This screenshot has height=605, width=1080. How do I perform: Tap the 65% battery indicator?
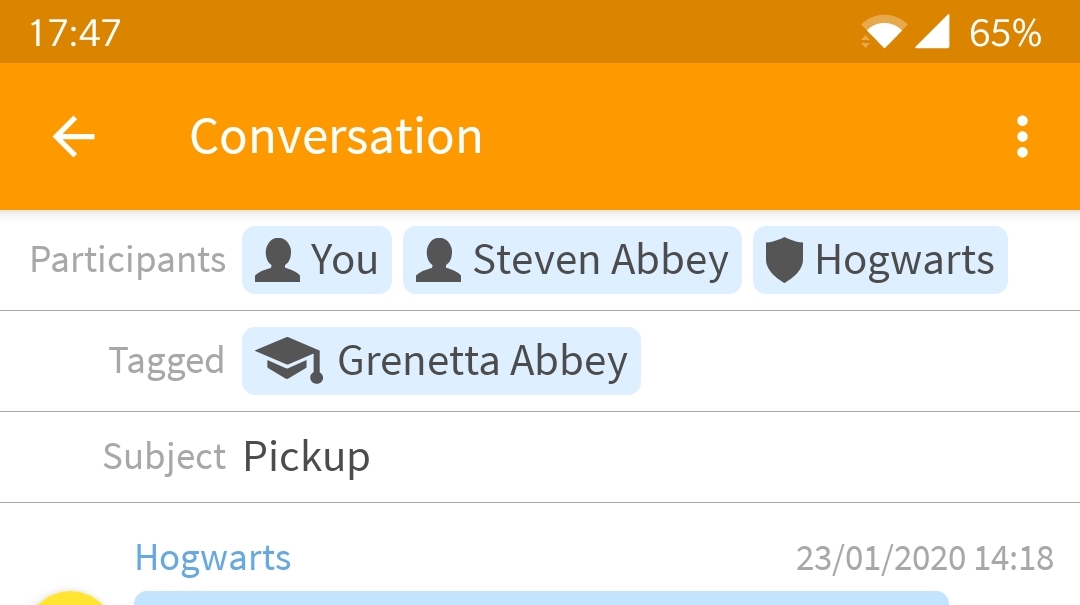pyautogui.click(x=1005, y=33)
